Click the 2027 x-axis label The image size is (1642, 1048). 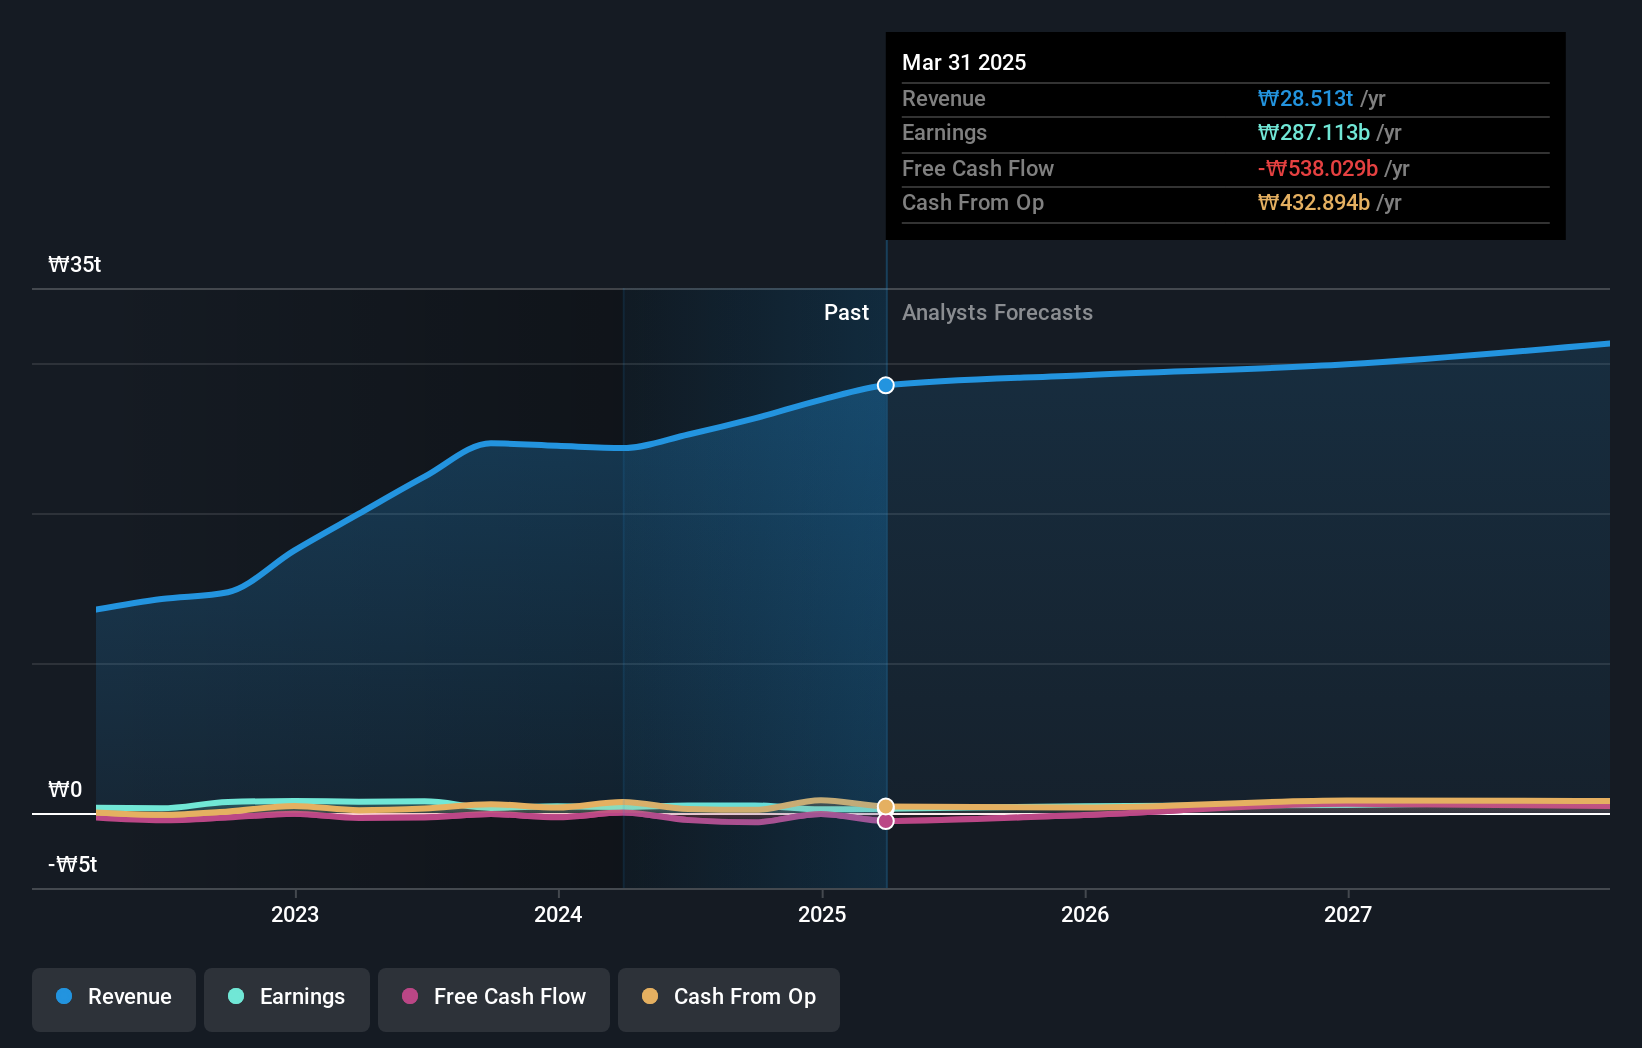pos(1348,914)
